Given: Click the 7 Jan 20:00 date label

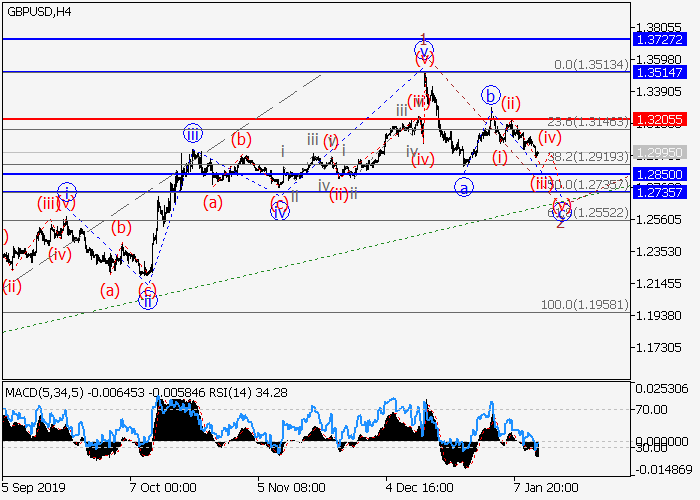Looking at the screenshot, I should [x=546, y=488].
